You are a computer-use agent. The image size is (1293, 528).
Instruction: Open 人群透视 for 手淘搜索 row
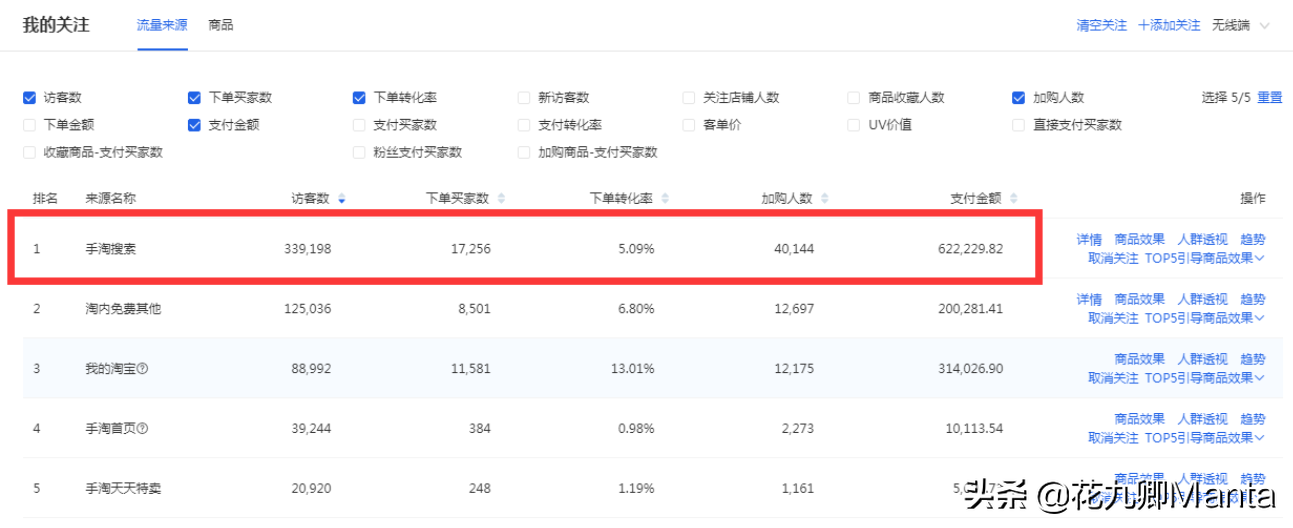1203,240
